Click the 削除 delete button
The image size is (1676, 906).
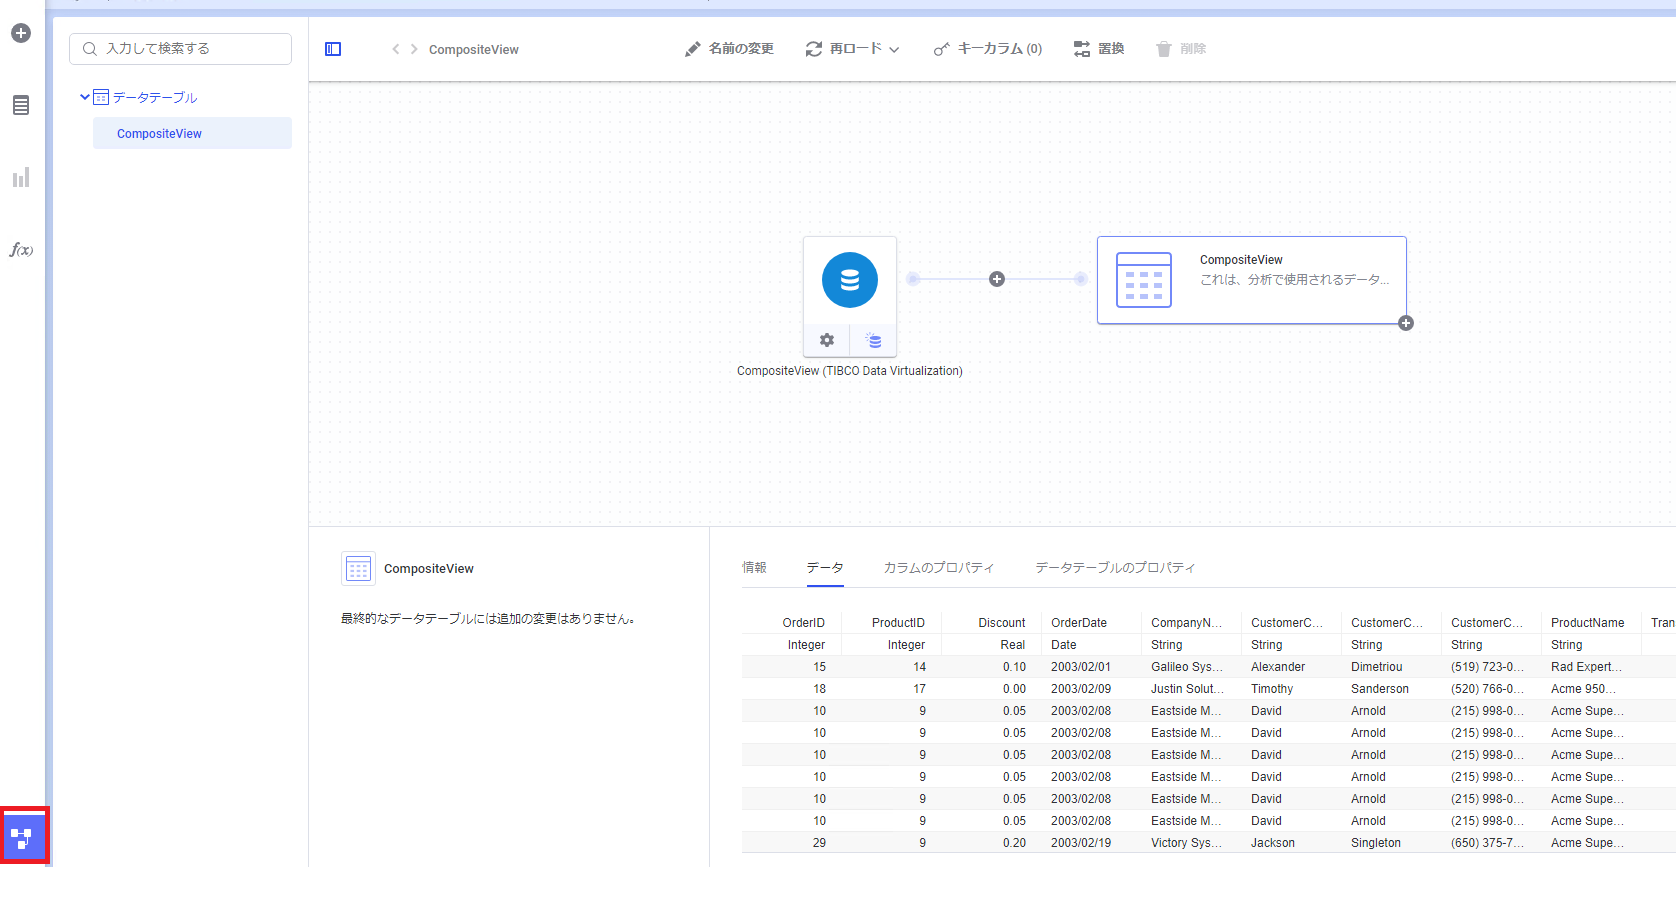click(1181, 49)
